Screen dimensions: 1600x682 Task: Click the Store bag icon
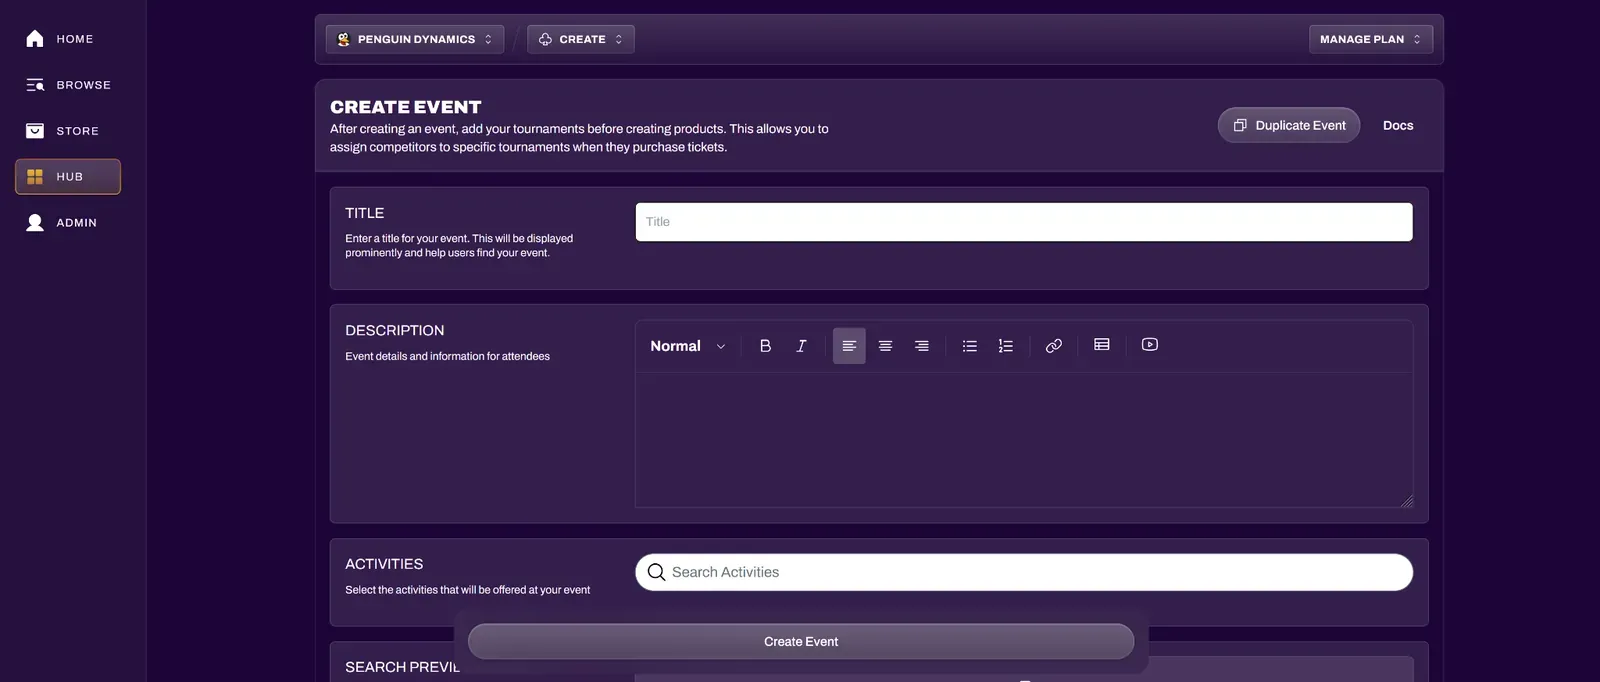pyautogui.click(x=35, y=131)
